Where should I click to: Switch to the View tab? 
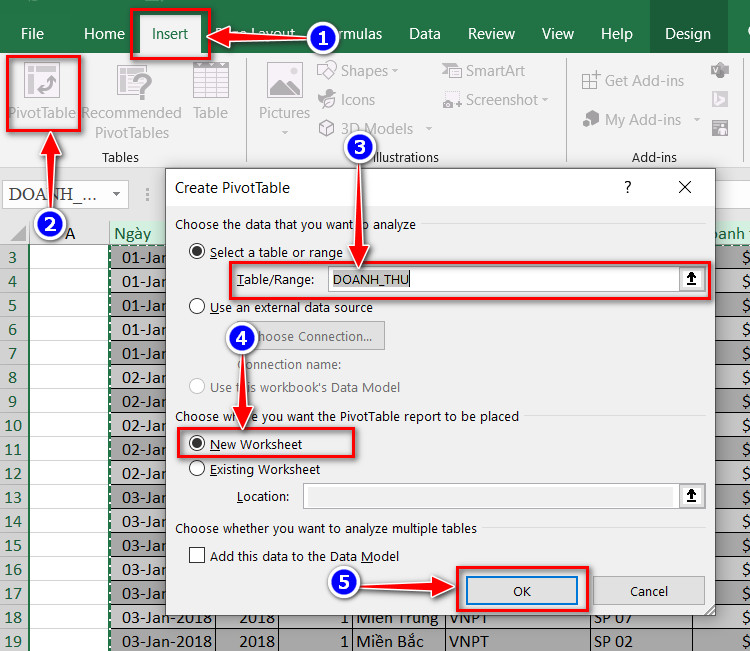pos(558,33)
